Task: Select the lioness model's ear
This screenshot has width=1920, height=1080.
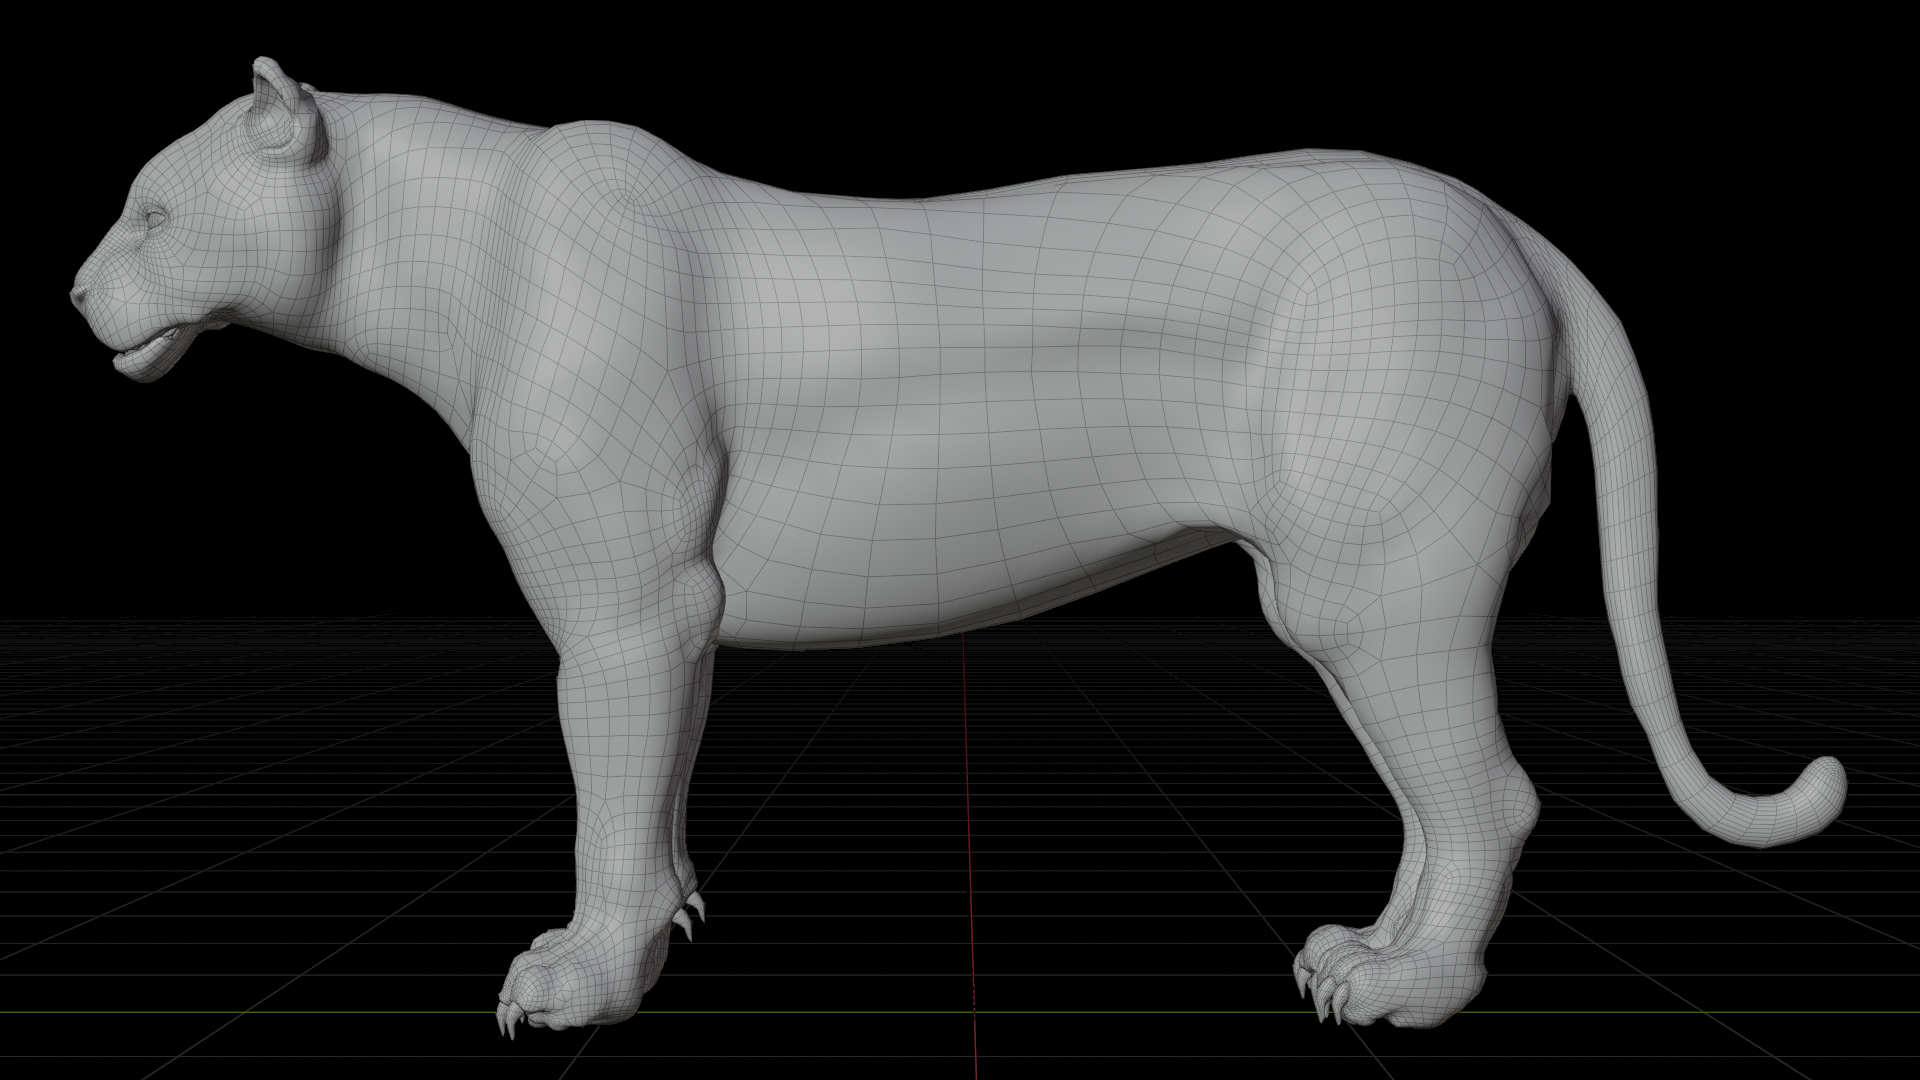Action: tap(288, 110)
